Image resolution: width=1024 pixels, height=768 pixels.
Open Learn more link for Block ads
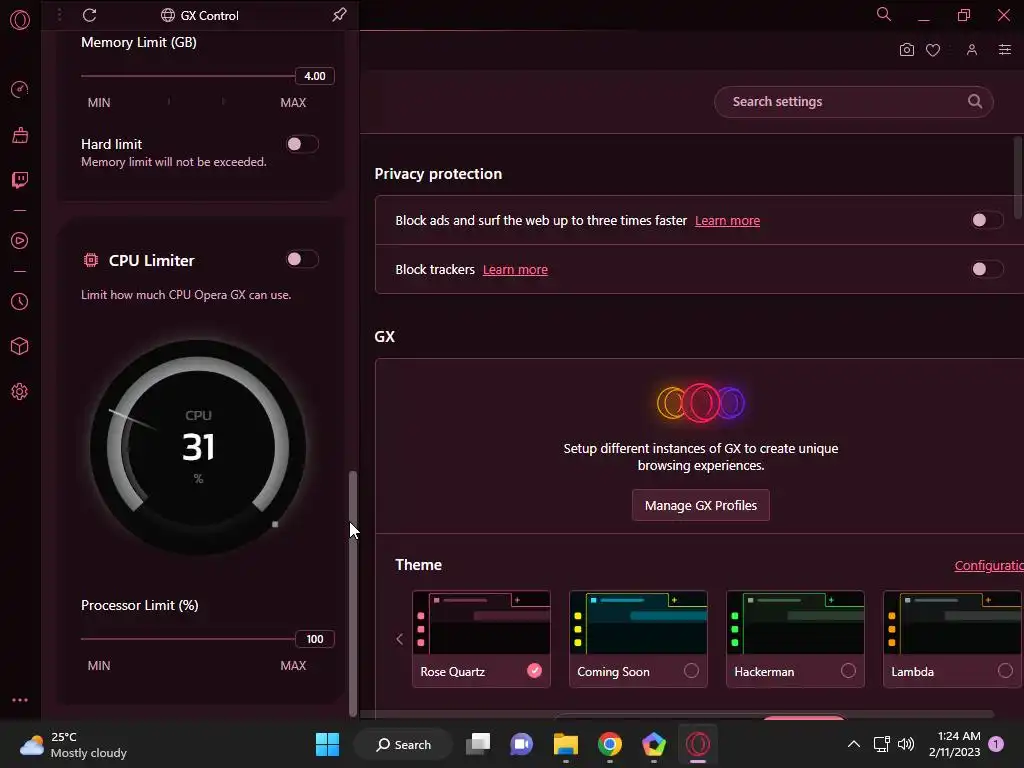point(727,221)
